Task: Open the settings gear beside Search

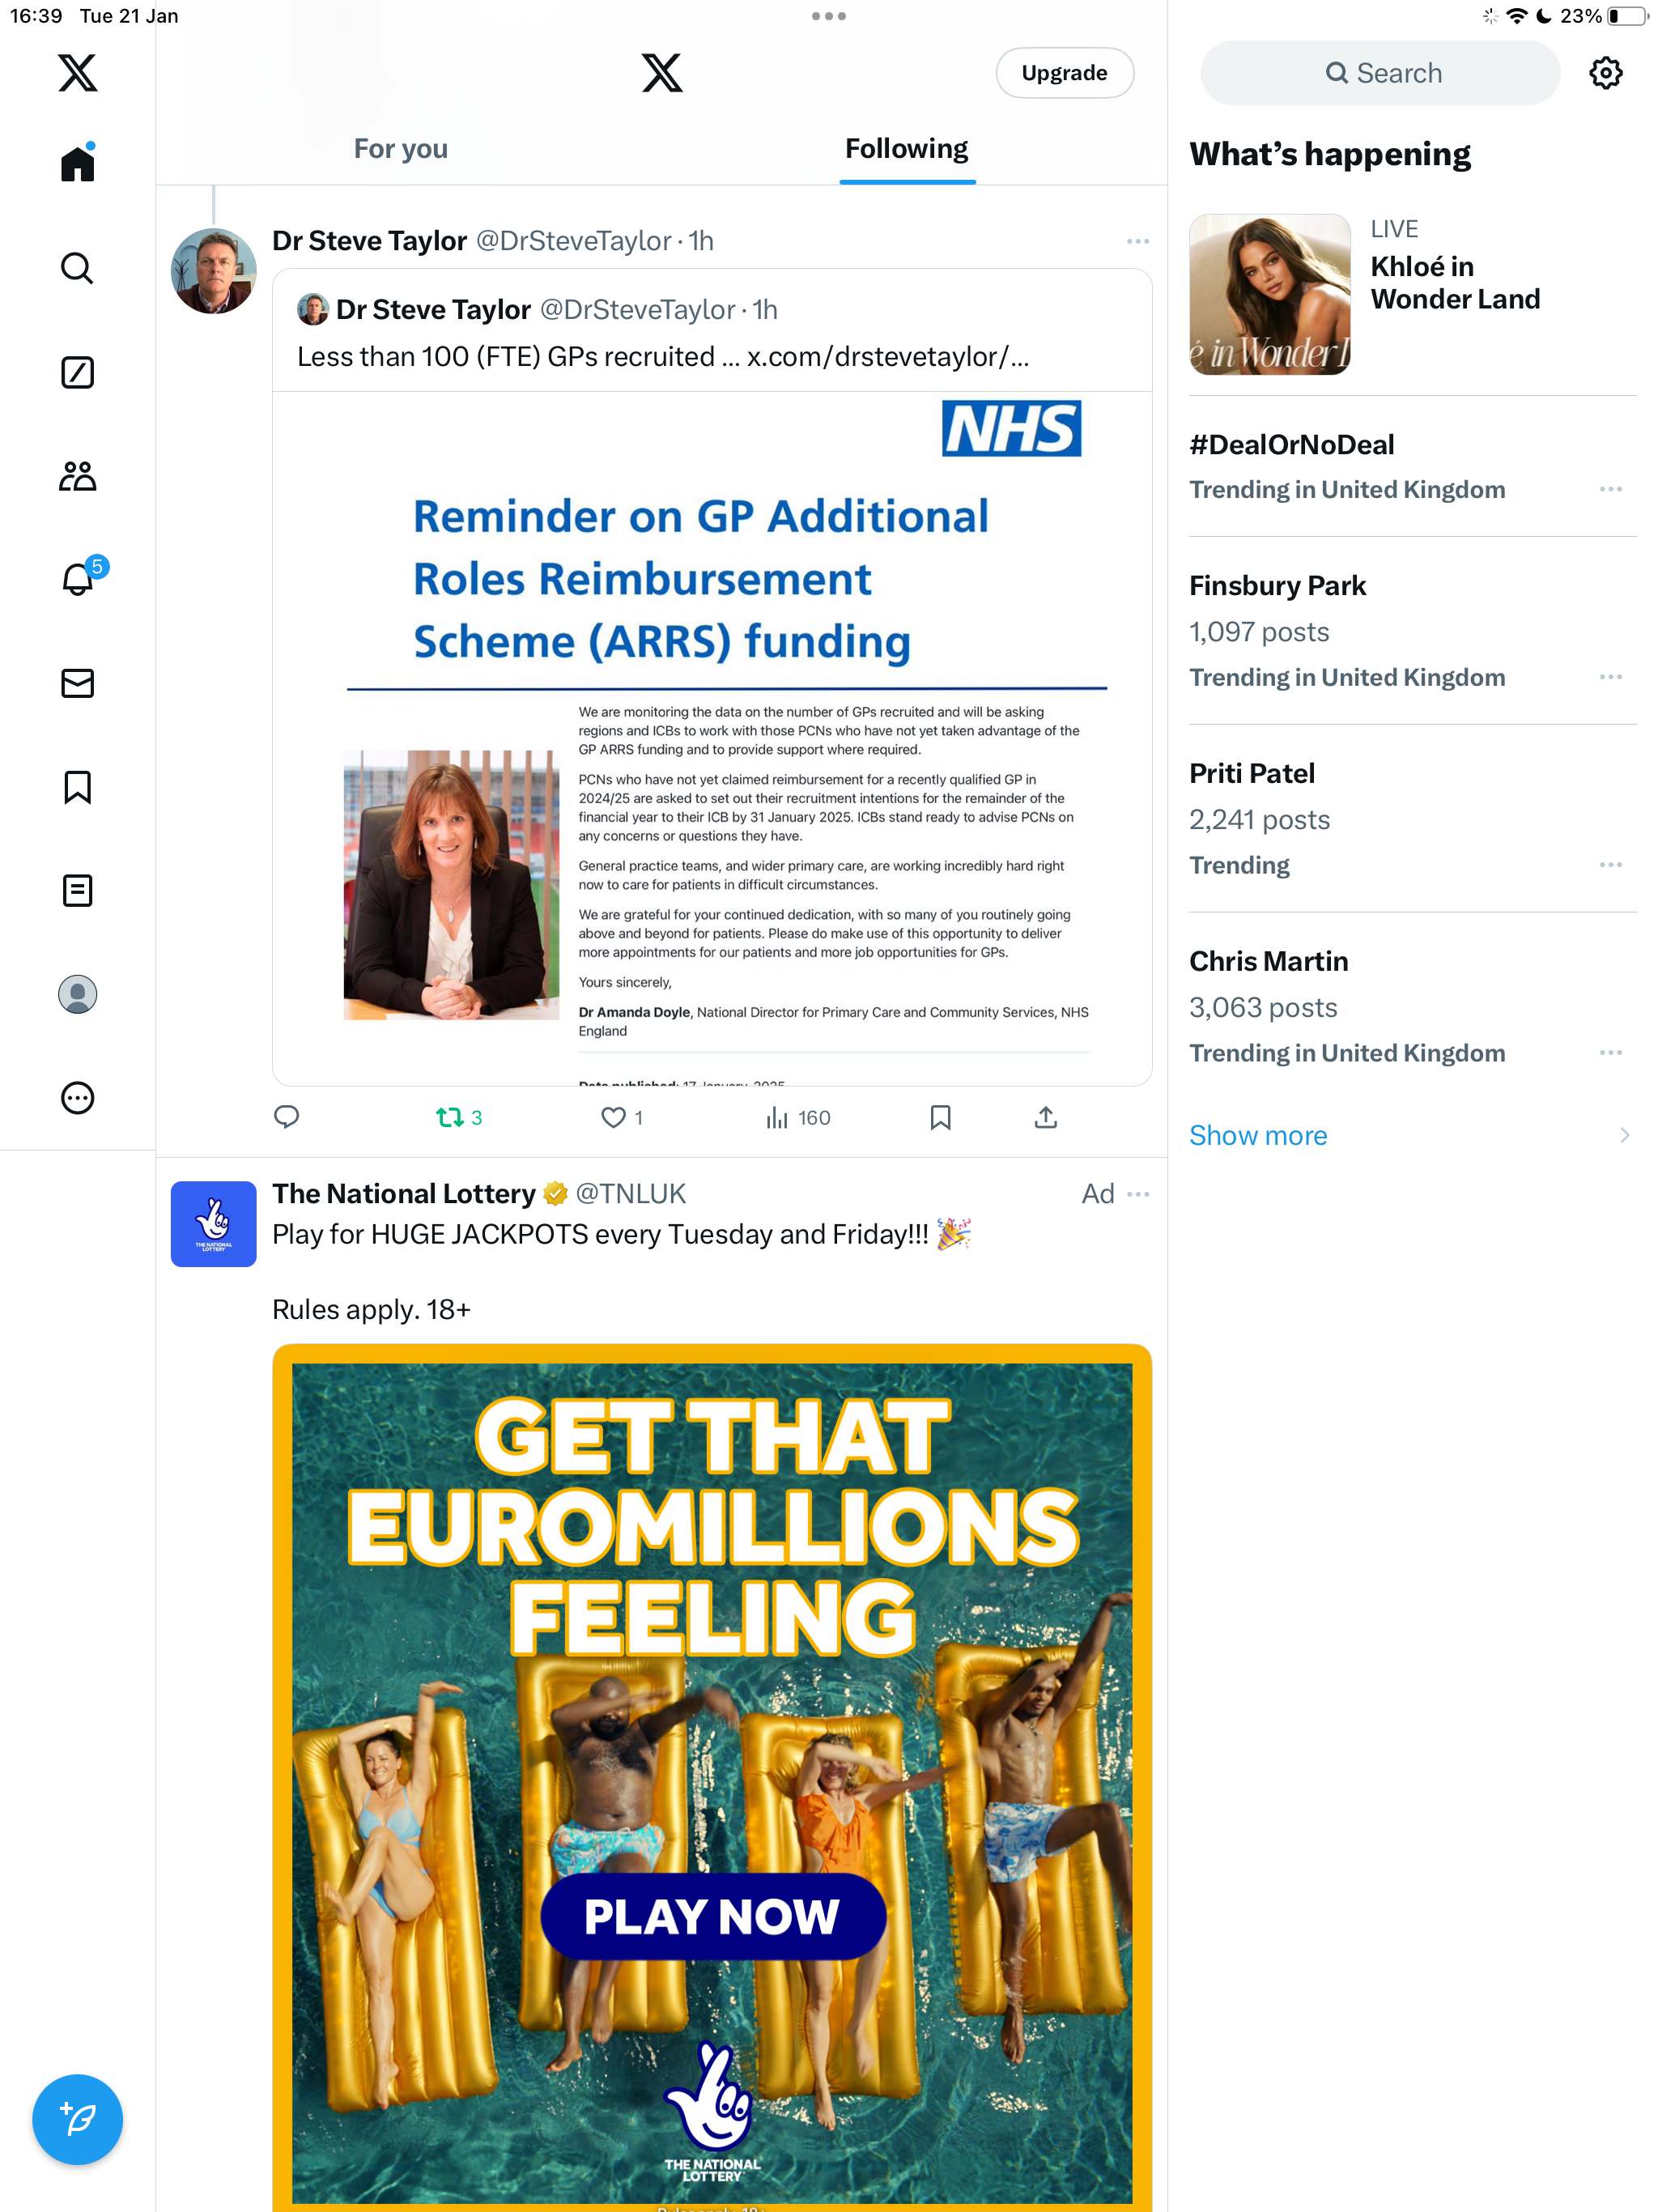Action: pyautogui.click(x=1605, y=73)
